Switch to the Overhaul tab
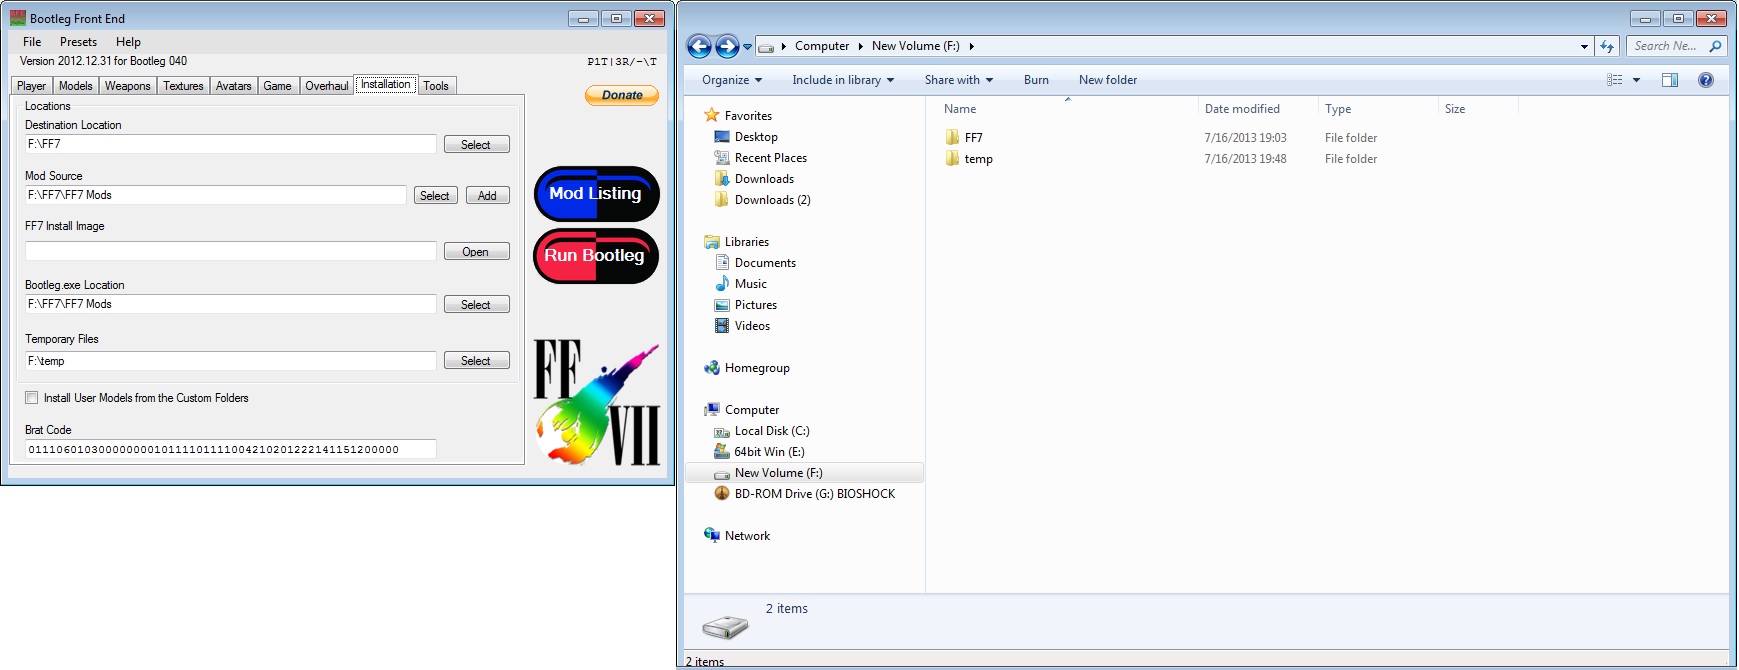The width and height of the screenshot is (1739, 670). click(327, 86)
